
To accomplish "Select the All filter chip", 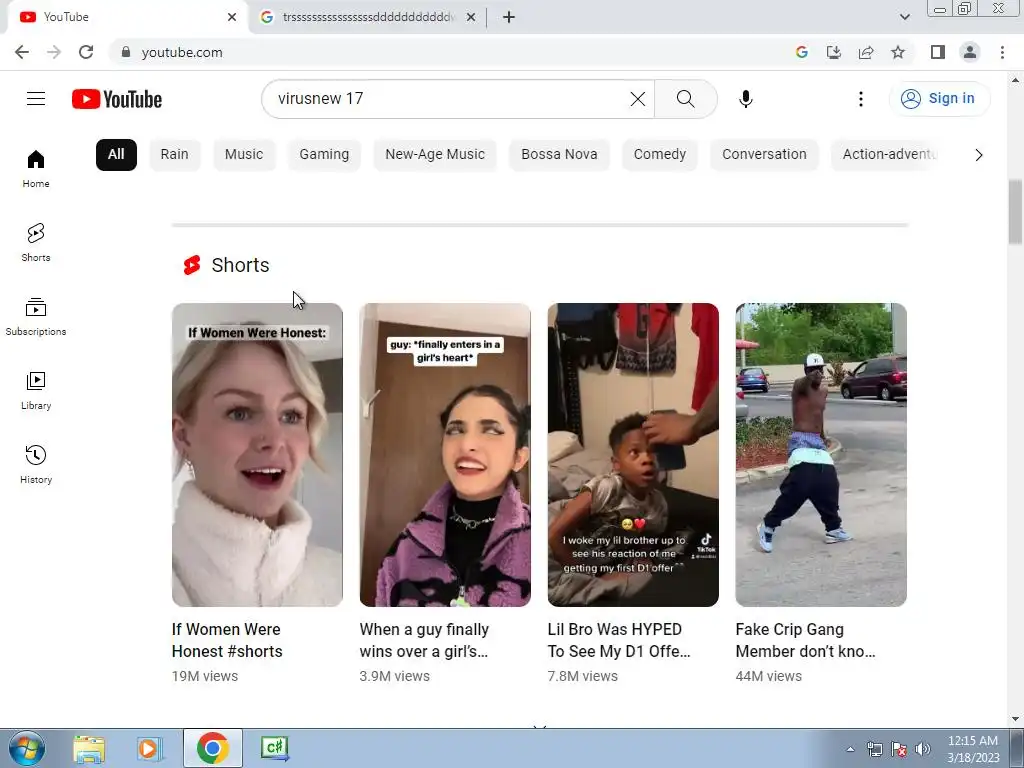I will [116, 155].
